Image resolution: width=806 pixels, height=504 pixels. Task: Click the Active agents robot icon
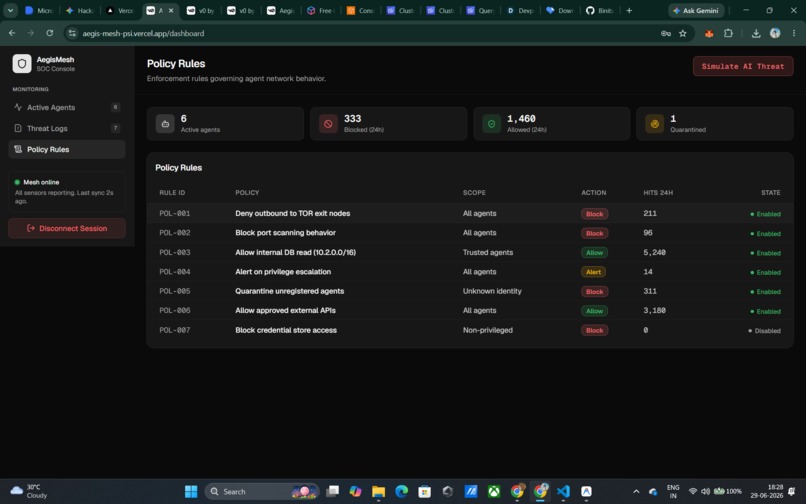point(165,124)
